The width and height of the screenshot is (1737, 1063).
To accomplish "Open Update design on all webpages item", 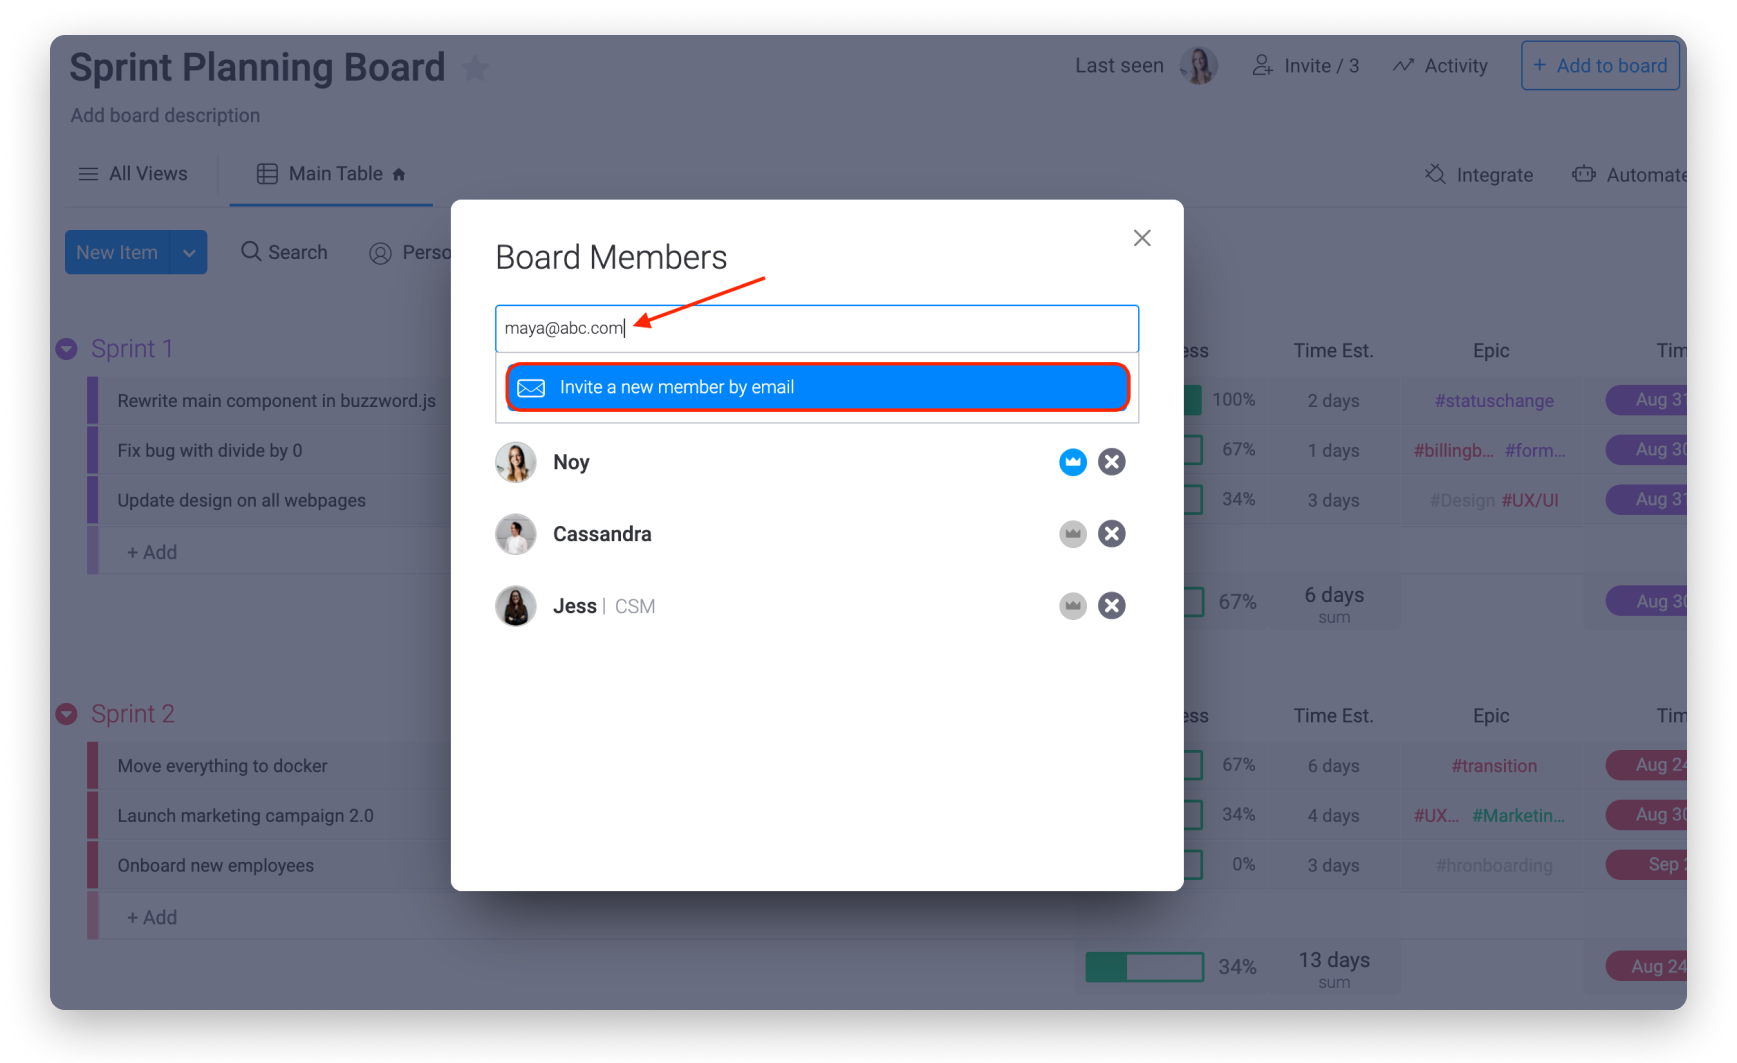I will [x=242, y=501].
